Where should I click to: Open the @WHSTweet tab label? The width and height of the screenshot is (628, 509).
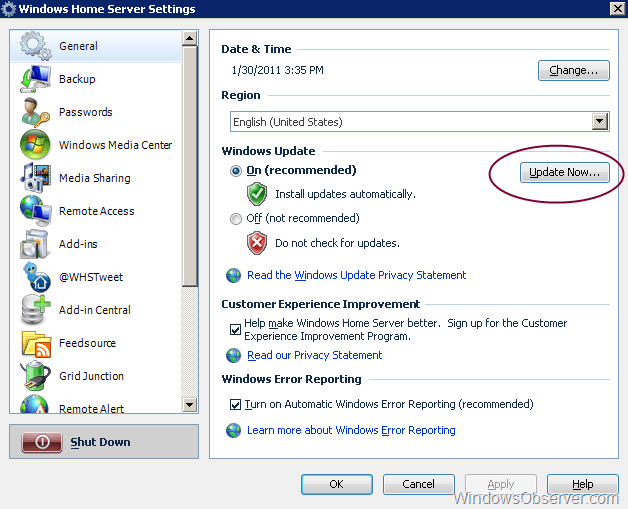[91, 277]
